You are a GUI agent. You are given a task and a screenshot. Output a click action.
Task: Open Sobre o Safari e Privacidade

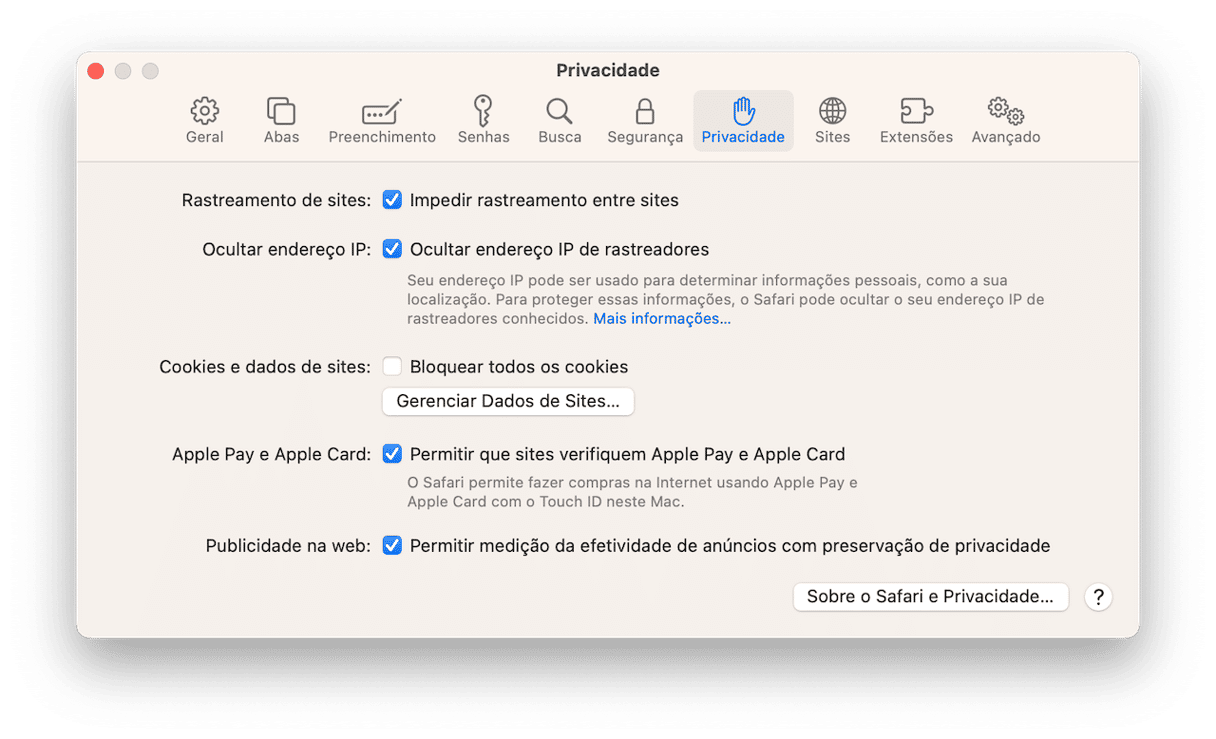click(x=930, y=597)
